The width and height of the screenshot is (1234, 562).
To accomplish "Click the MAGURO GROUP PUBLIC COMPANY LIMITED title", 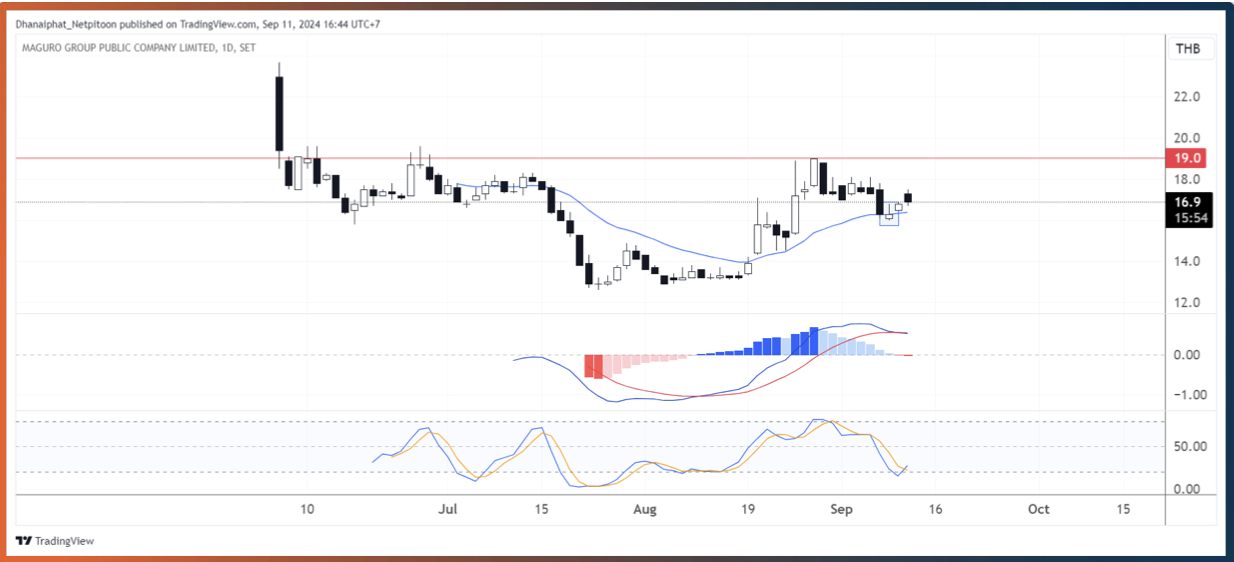I will (118, 47).
